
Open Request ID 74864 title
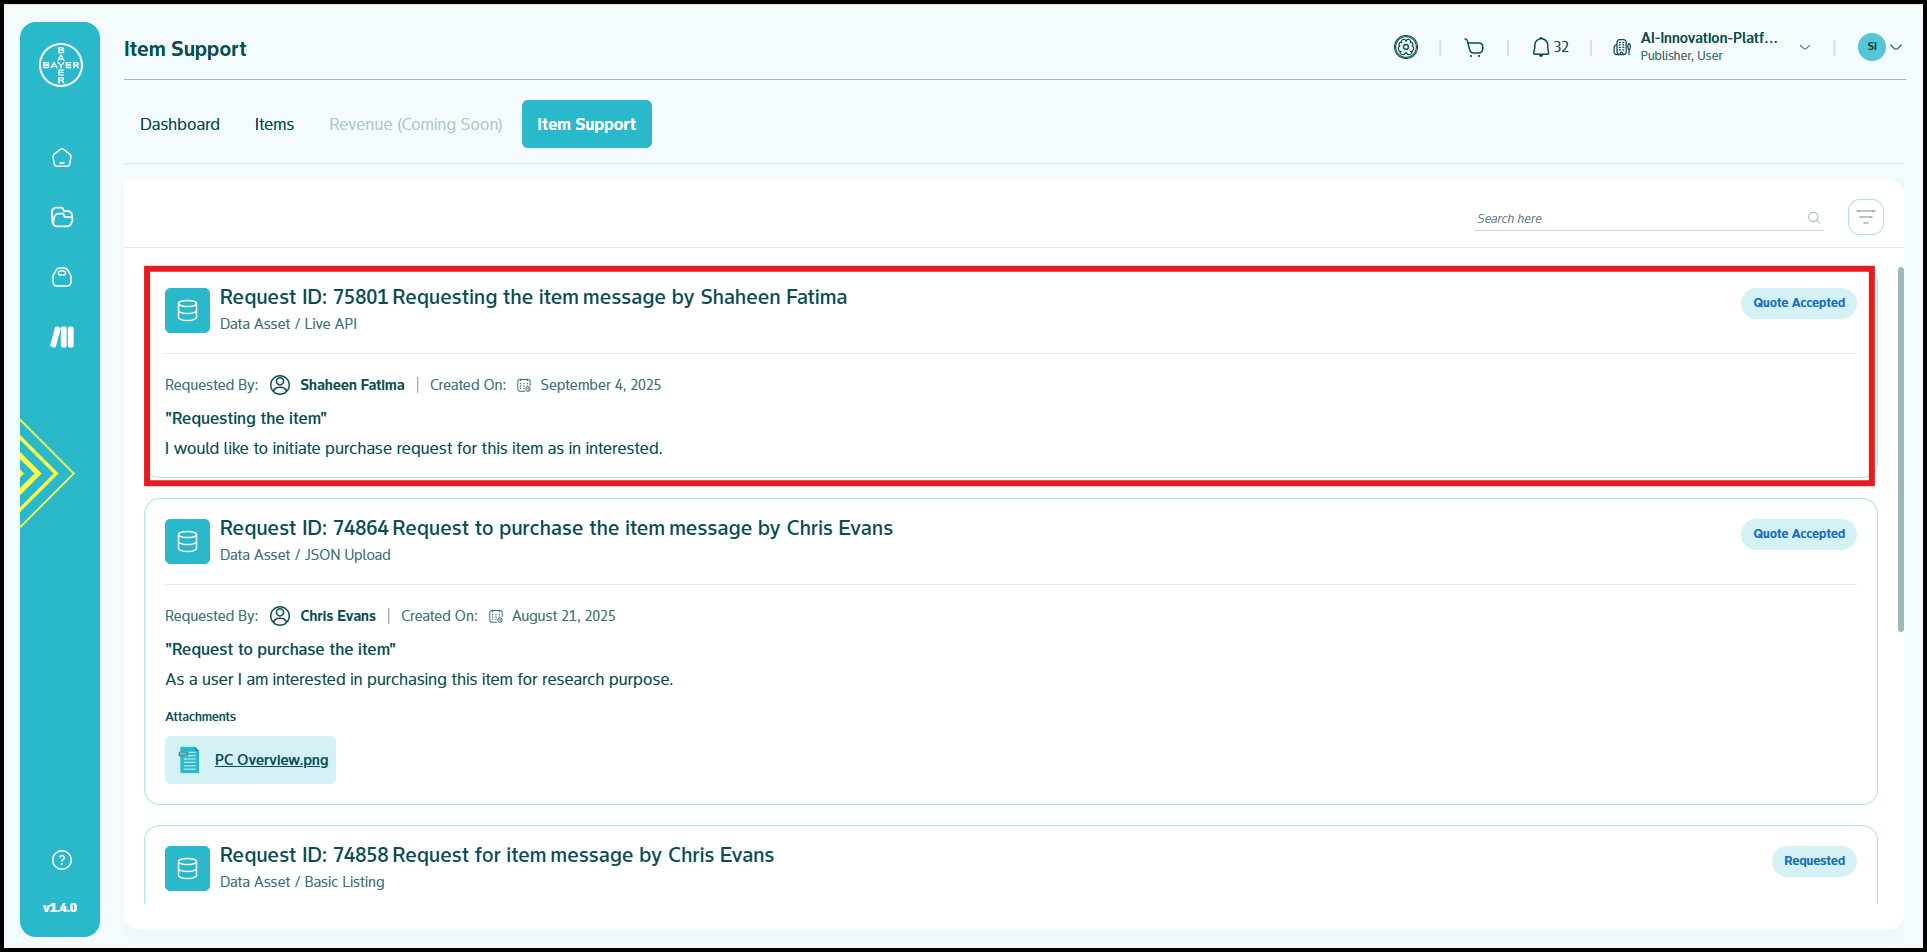pyautogui.click(x=556, y=528)
